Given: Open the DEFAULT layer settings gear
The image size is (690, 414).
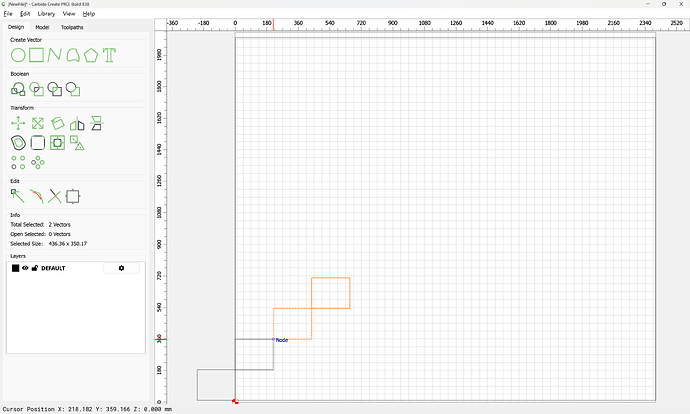Looking at the screenshot, I should [122, 268].
